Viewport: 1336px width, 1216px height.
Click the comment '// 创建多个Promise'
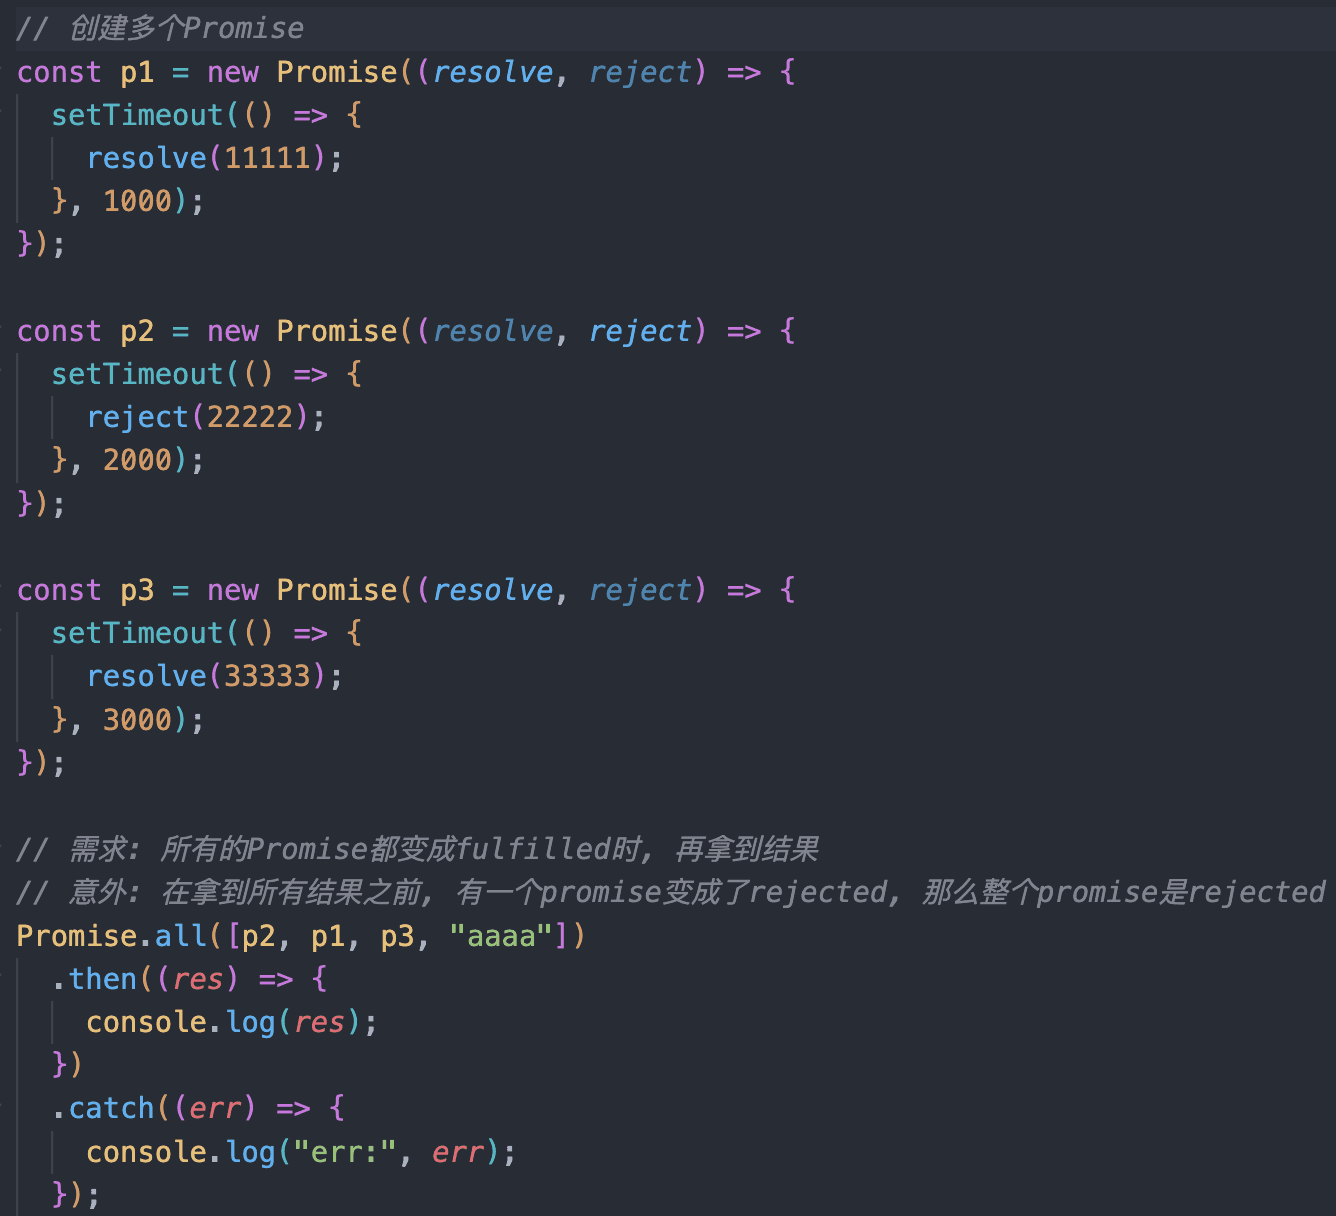pos(160,28)
